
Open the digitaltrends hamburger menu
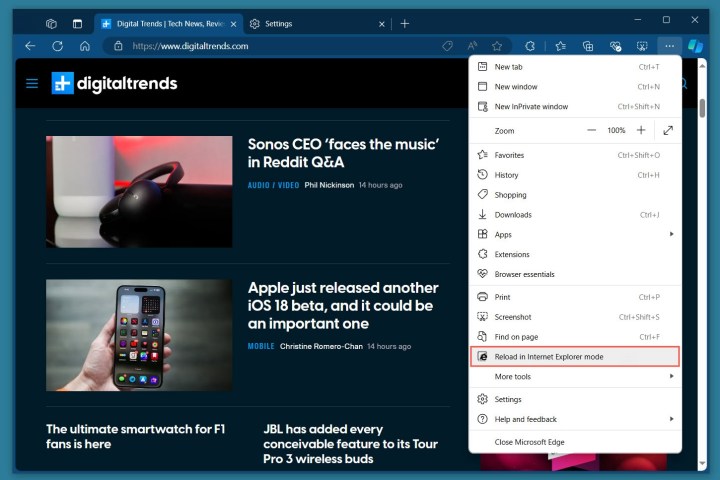coord(32,84)
